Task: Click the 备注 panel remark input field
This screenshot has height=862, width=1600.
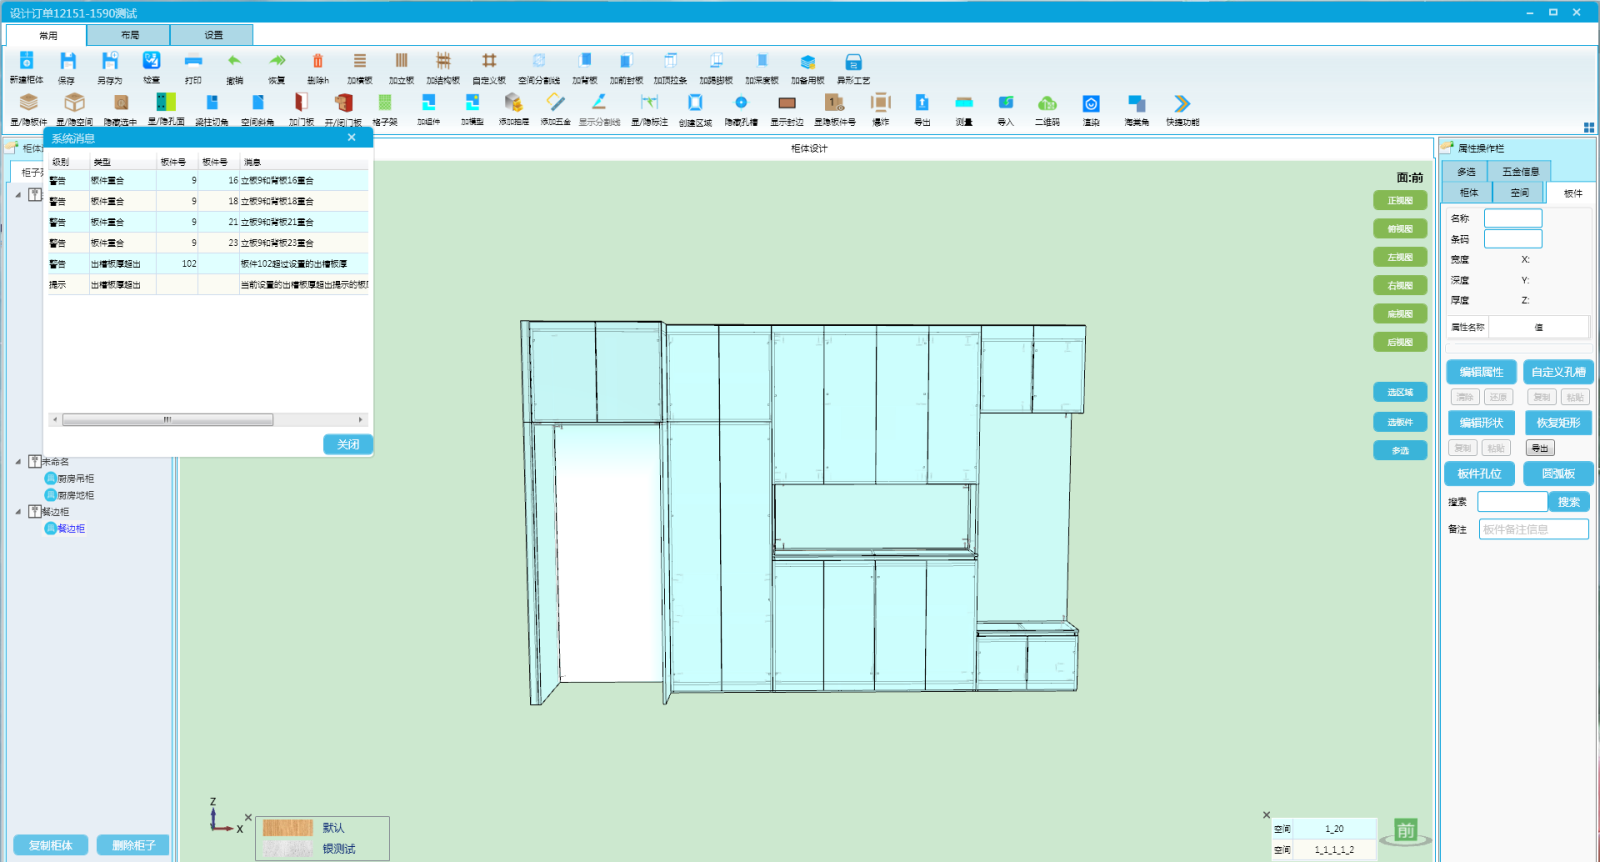Action: pyautogui.click(x=1533, y=530)
